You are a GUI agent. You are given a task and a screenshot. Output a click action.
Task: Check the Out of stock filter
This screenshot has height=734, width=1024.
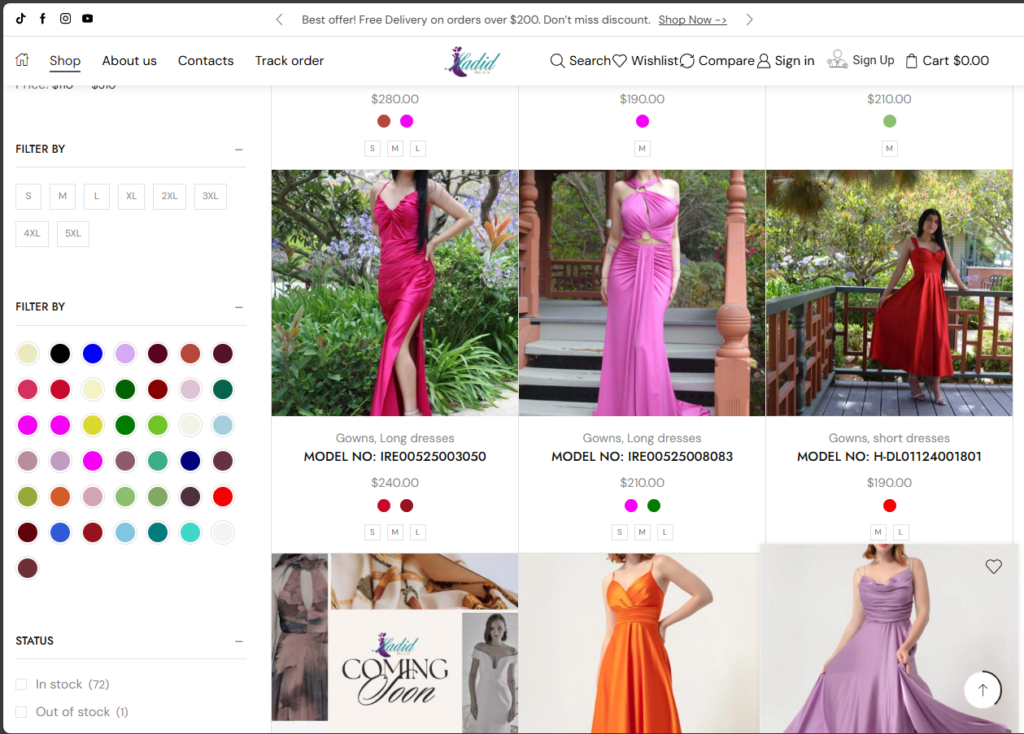21,712
